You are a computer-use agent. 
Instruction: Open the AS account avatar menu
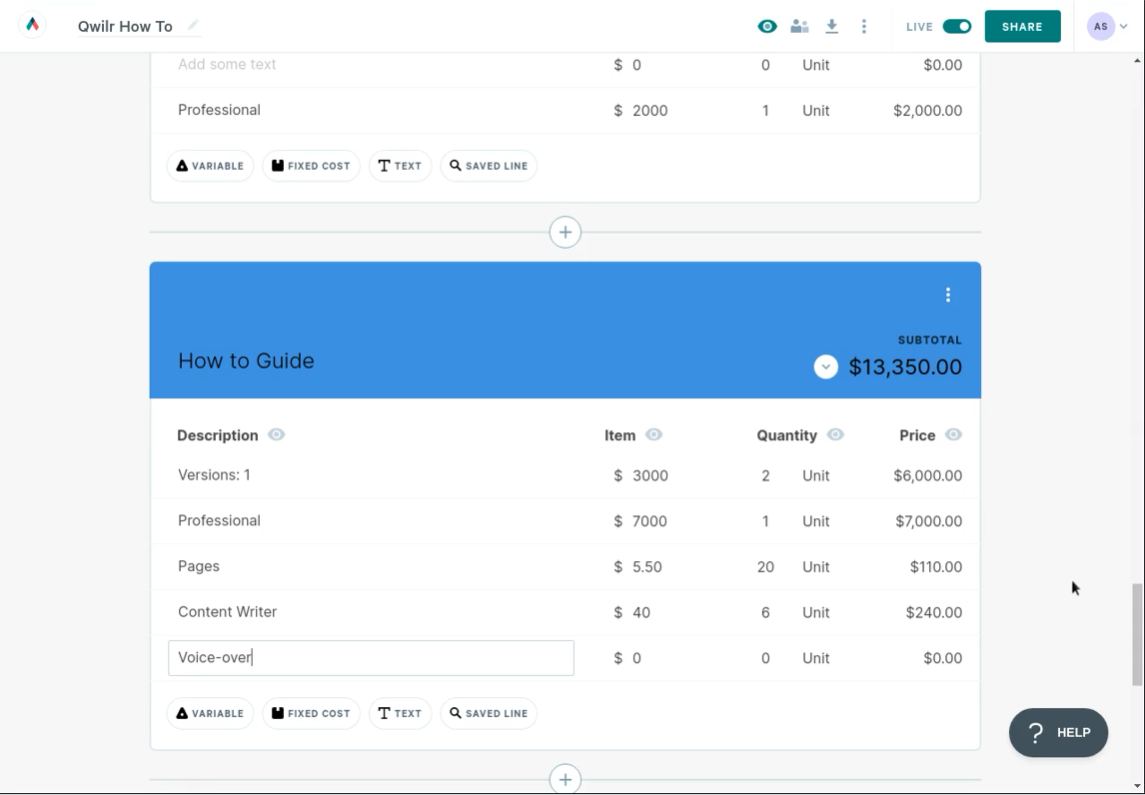point(1107,26)
